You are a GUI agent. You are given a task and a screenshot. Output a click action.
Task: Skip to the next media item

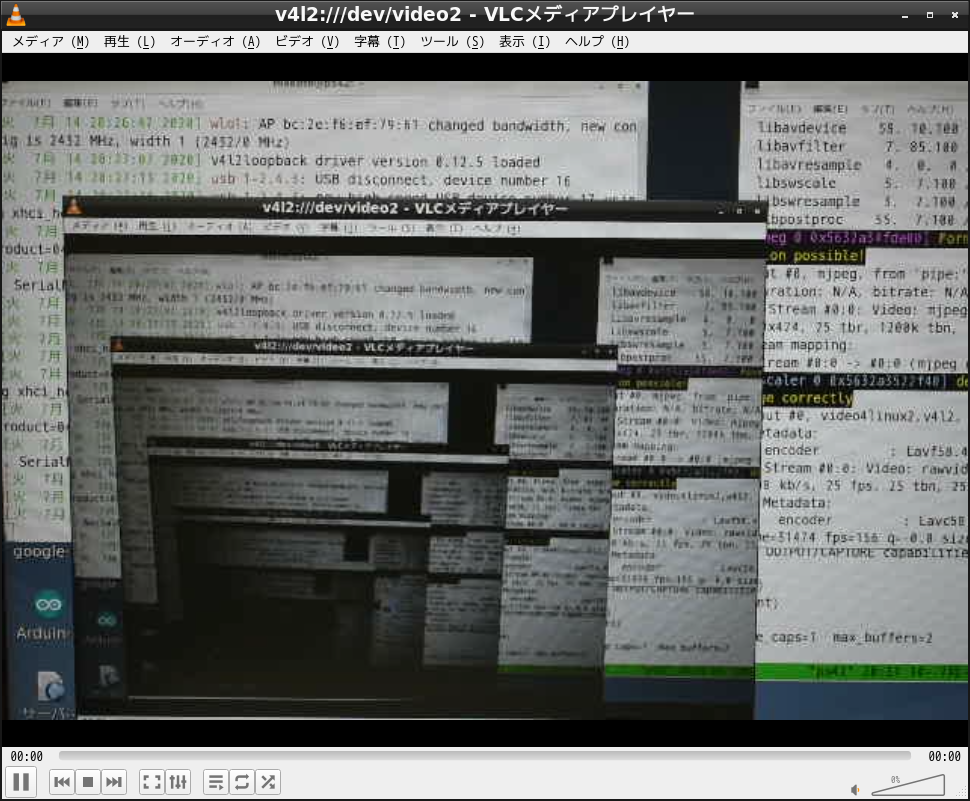(x=114, y=782)
